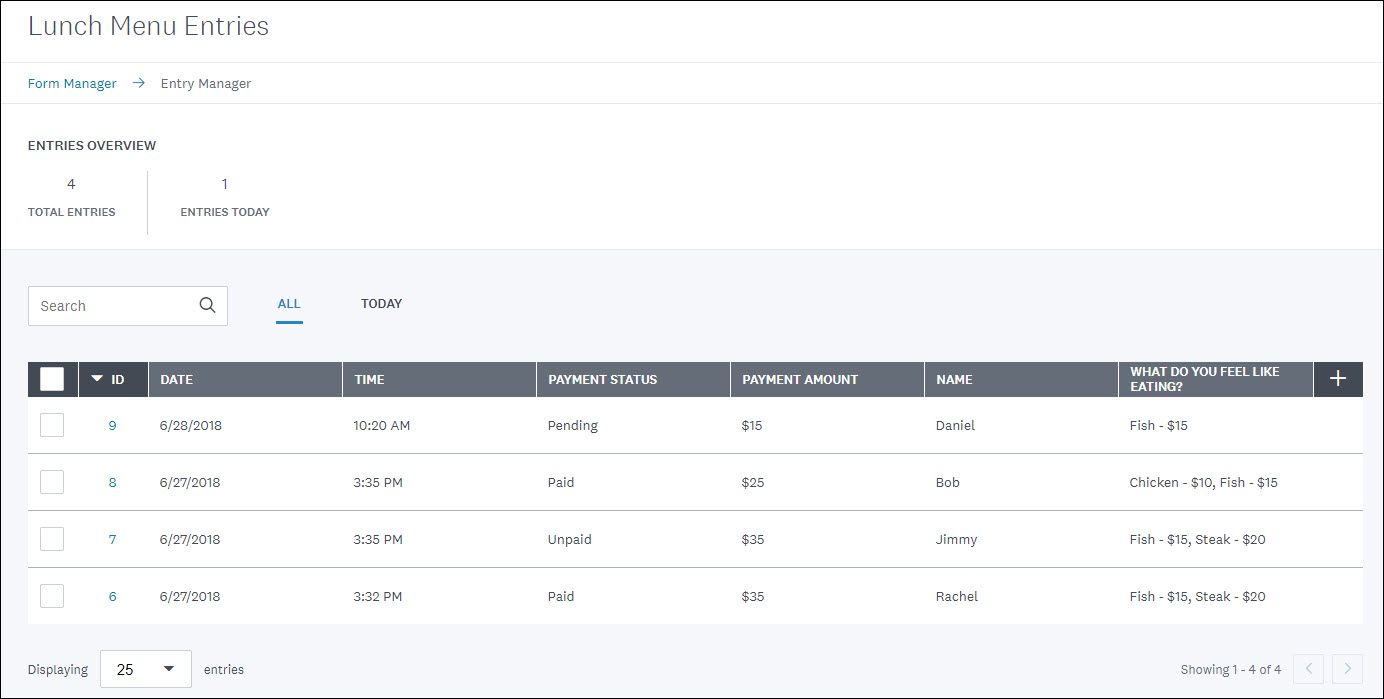Open entry 9 via its ID link
The width and height of the screenshot is (1384, 699).
(x=112, y=425)
